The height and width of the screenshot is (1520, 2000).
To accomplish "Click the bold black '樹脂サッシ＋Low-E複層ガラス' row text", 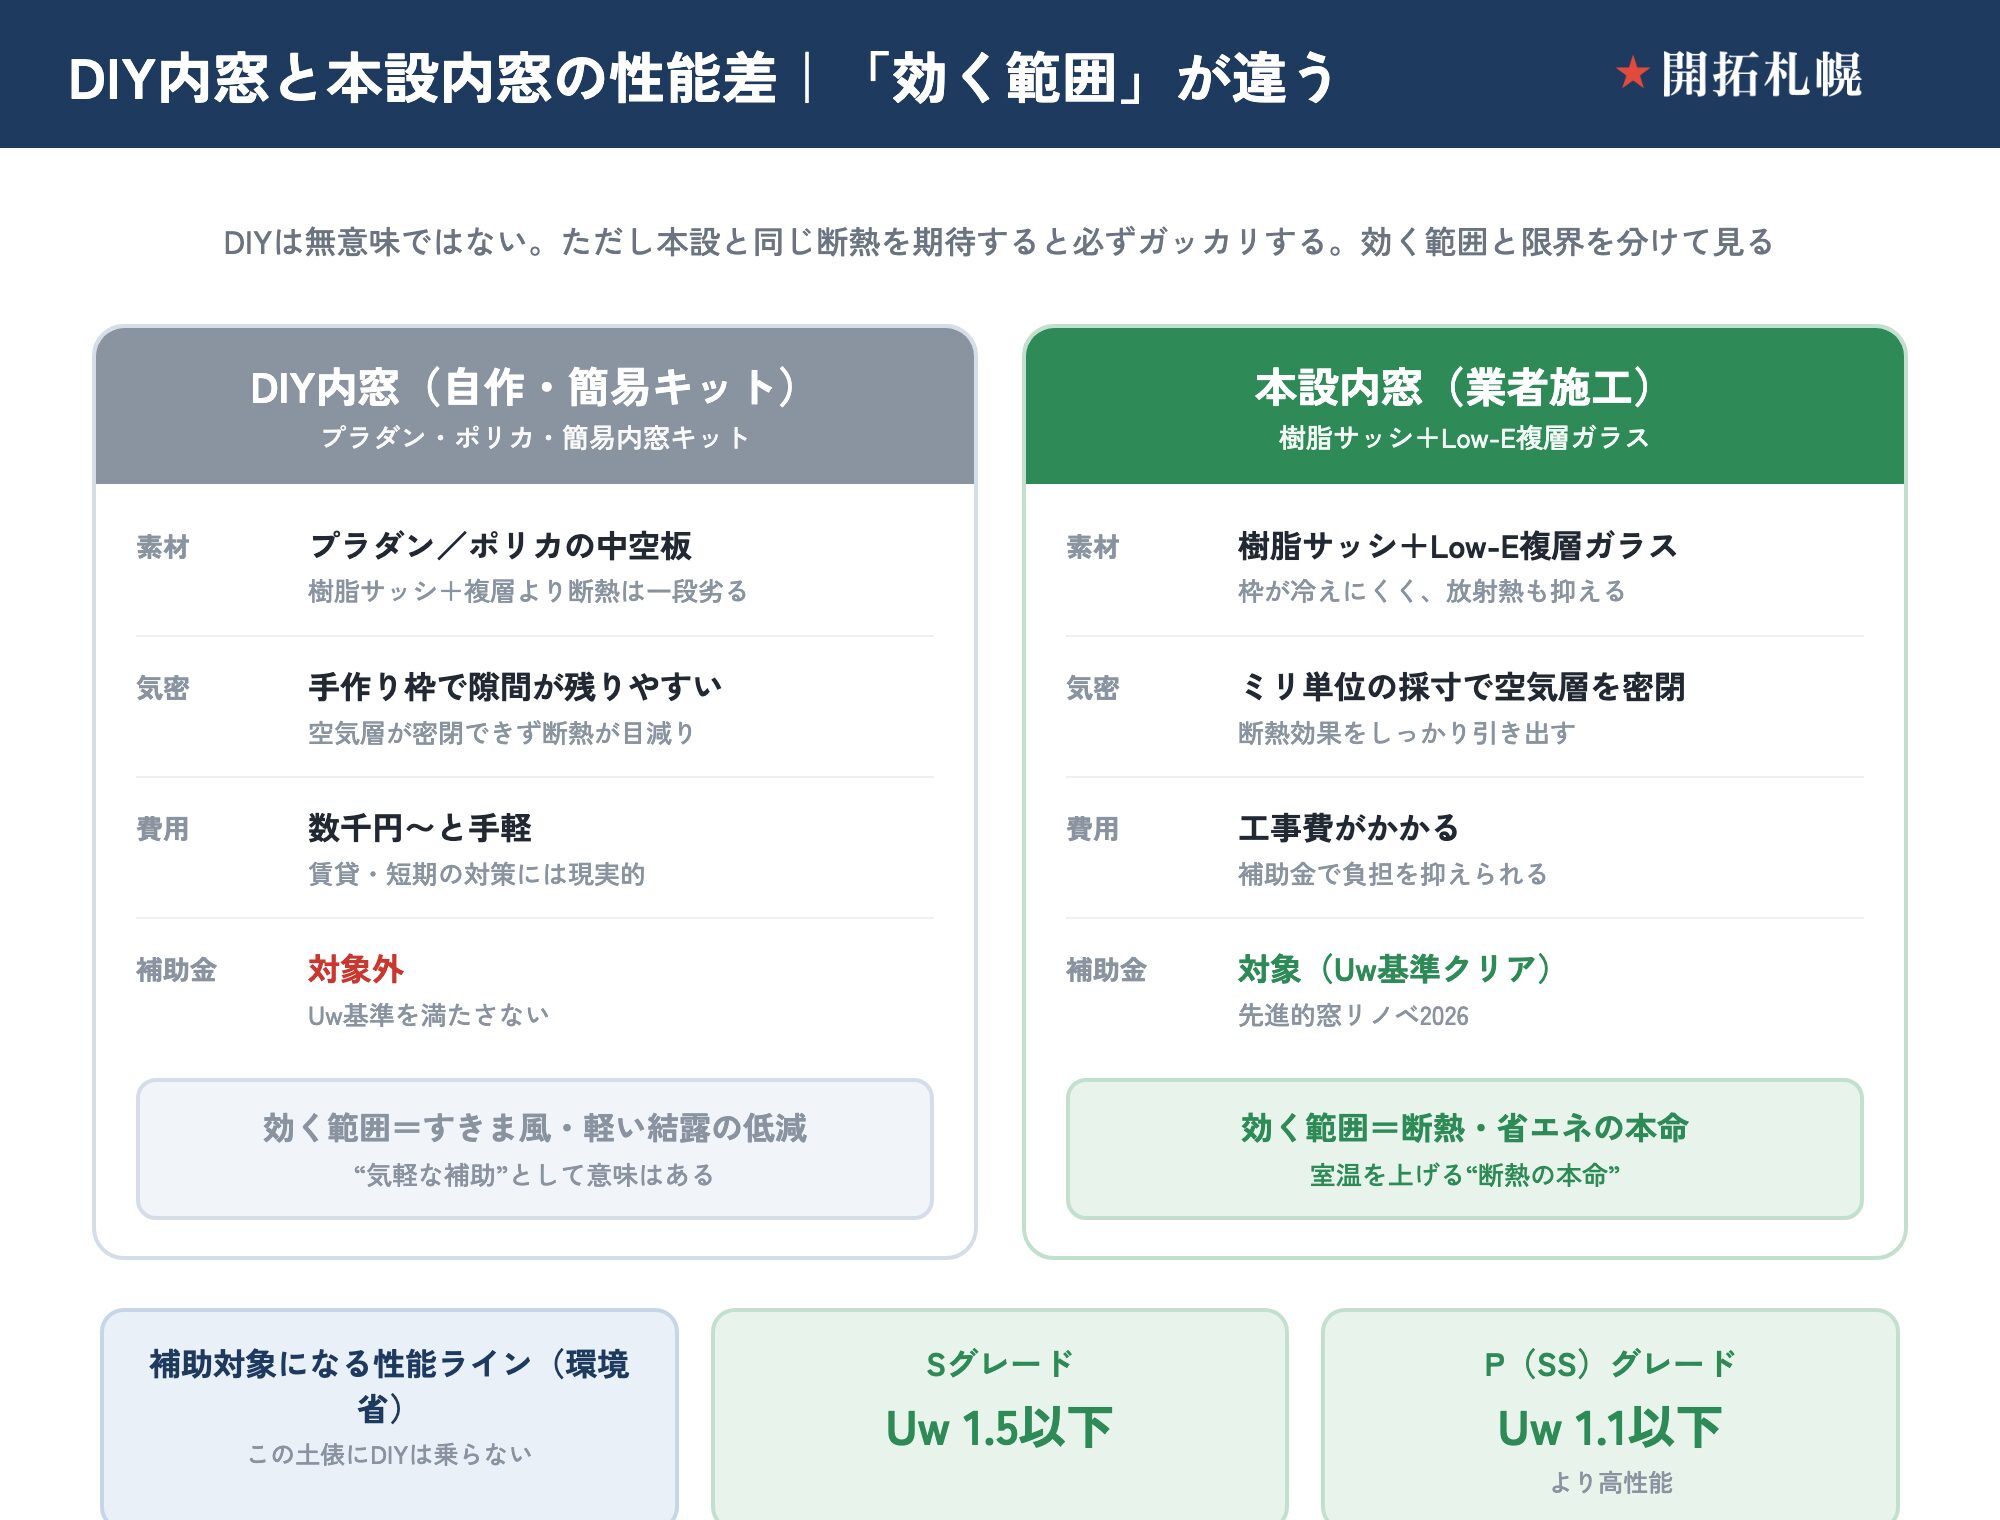I will coord(1458,546).
